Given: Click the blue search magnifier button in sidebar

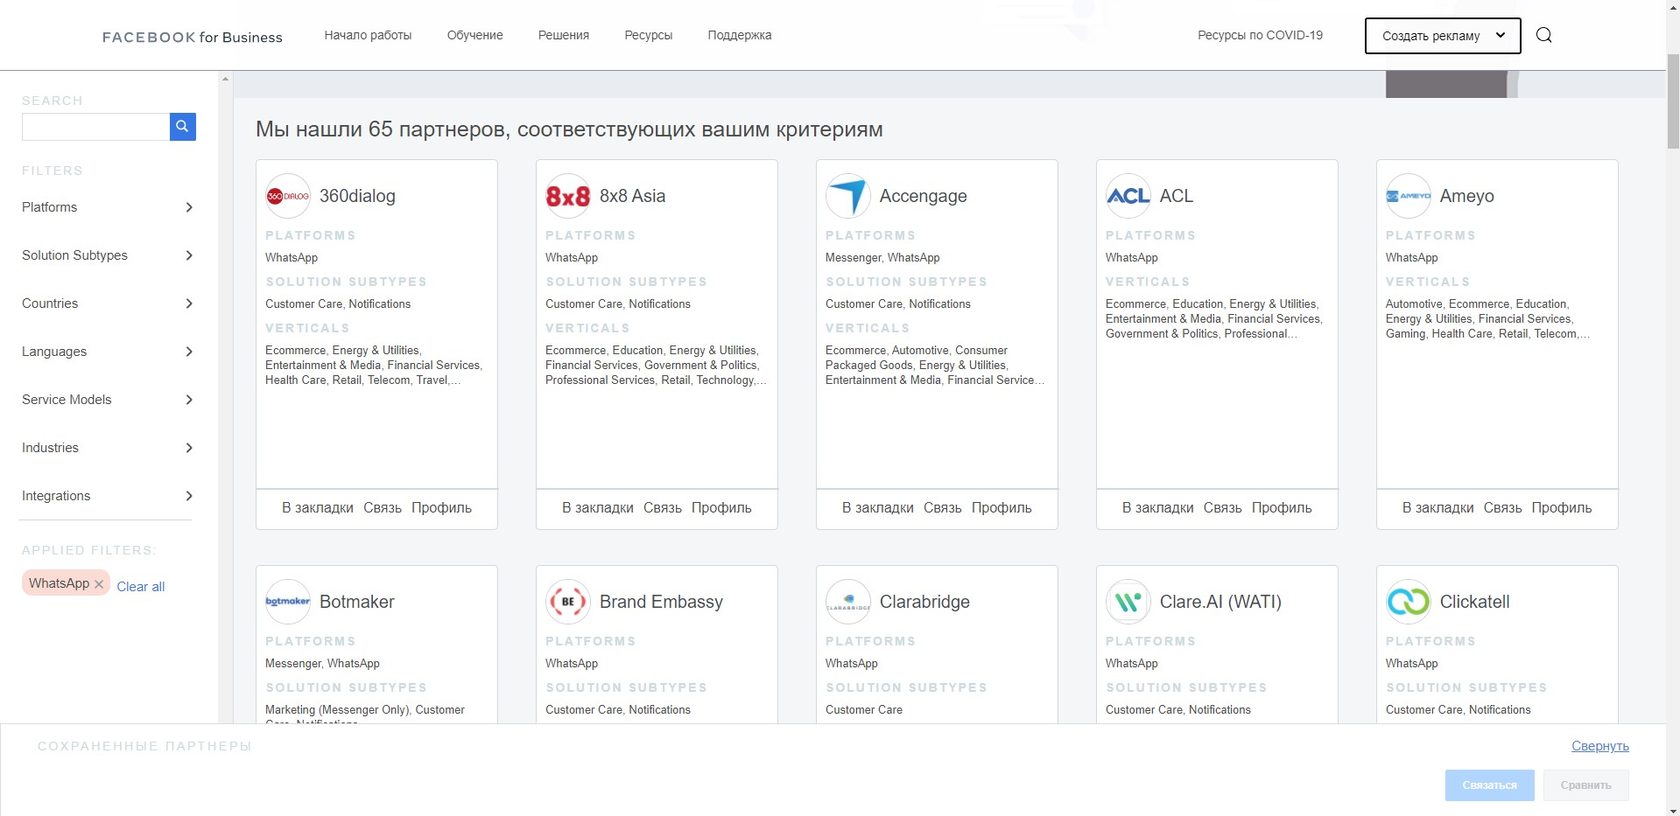Looking at the screenshot, I should pos(183,126).
